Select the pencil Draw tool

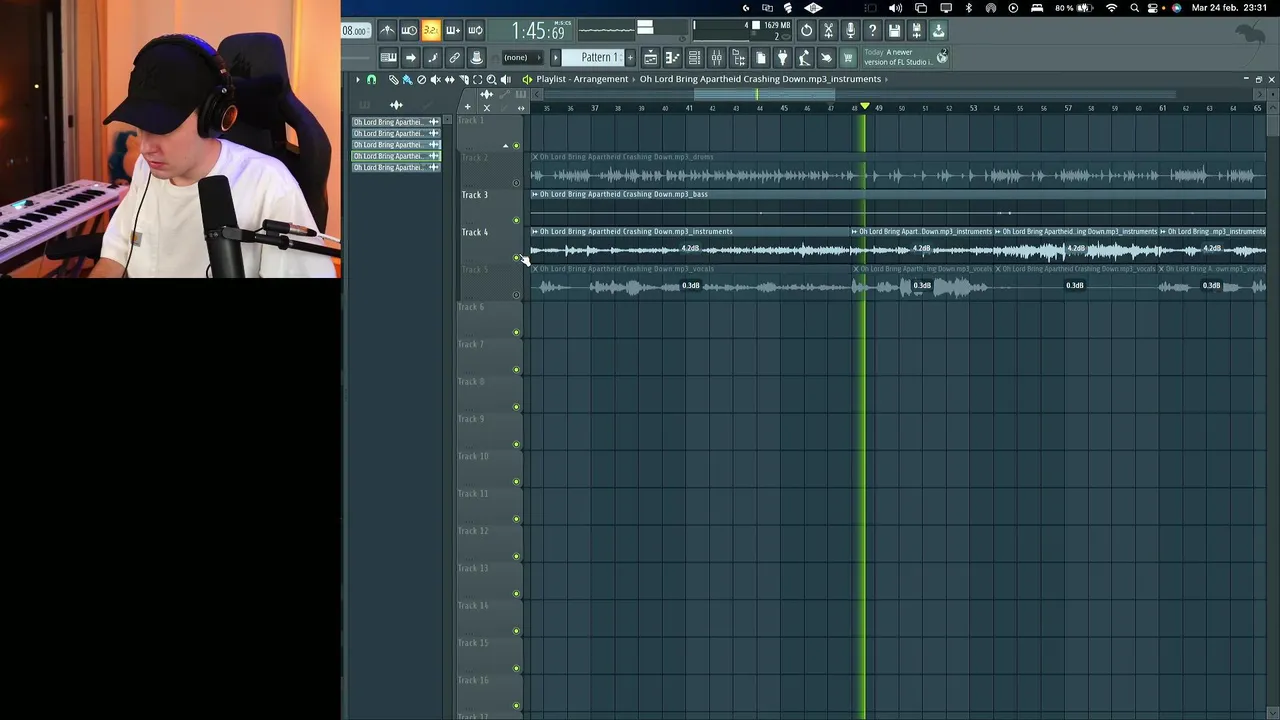point(393,79)
